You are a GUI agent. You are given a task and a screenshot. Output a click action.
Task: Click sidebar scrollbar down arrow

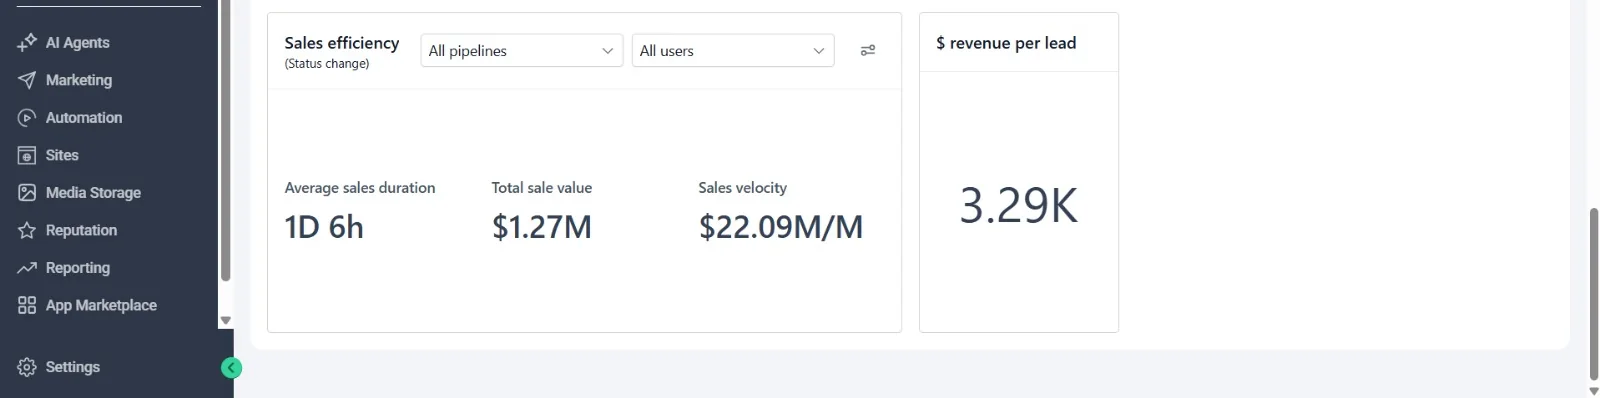point(226,321)
